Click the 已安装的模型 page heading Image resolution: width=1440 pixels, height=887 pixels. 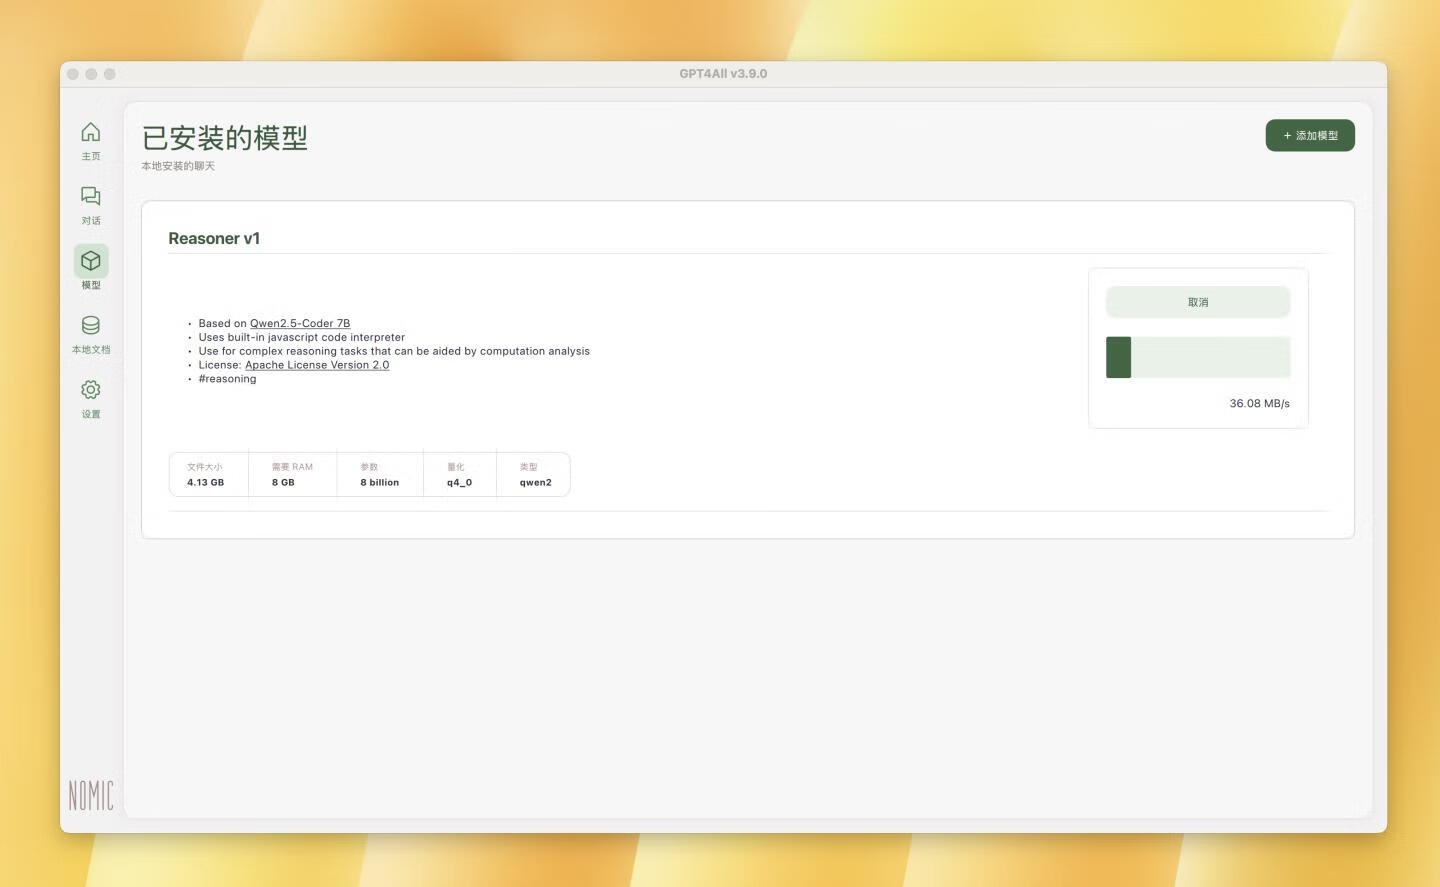[225, 137]
